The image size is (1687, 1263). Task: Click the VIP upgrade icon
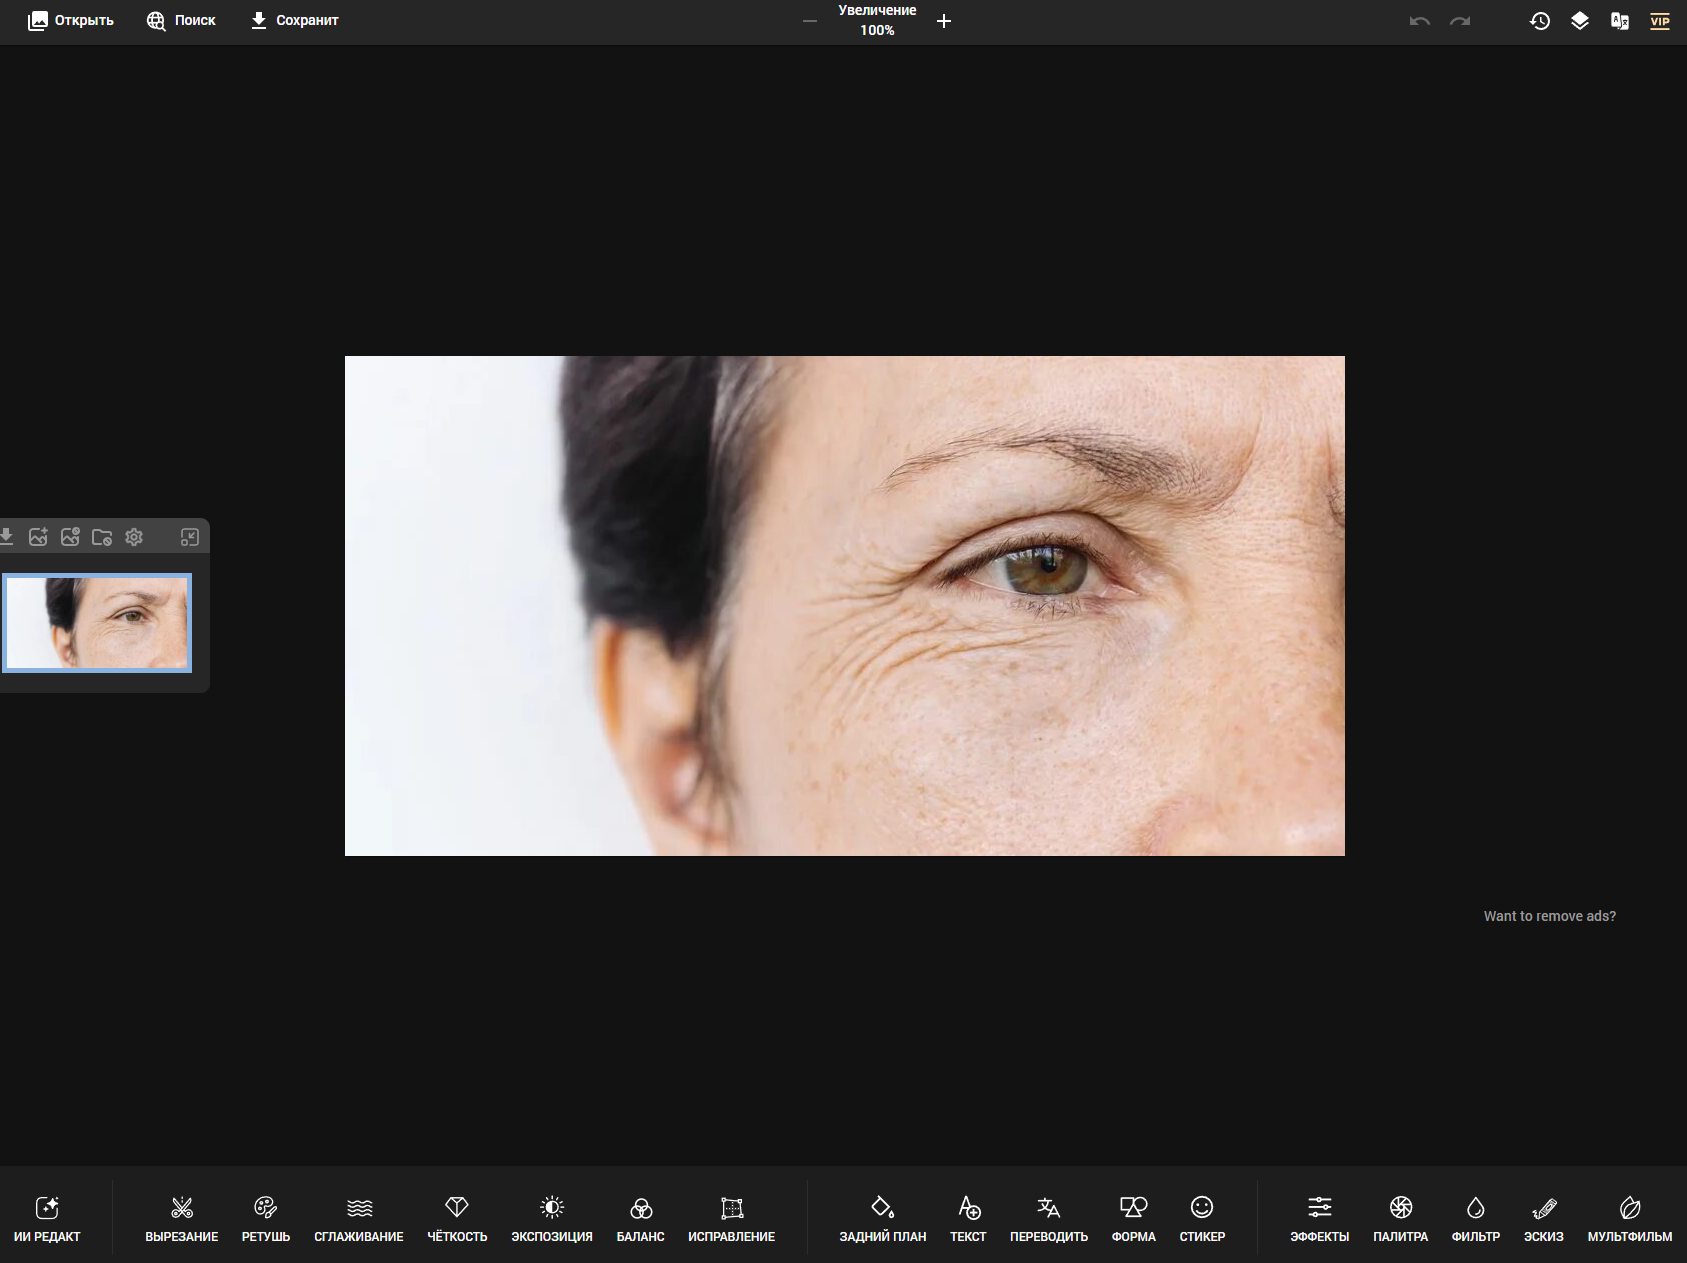point(1660,21)
